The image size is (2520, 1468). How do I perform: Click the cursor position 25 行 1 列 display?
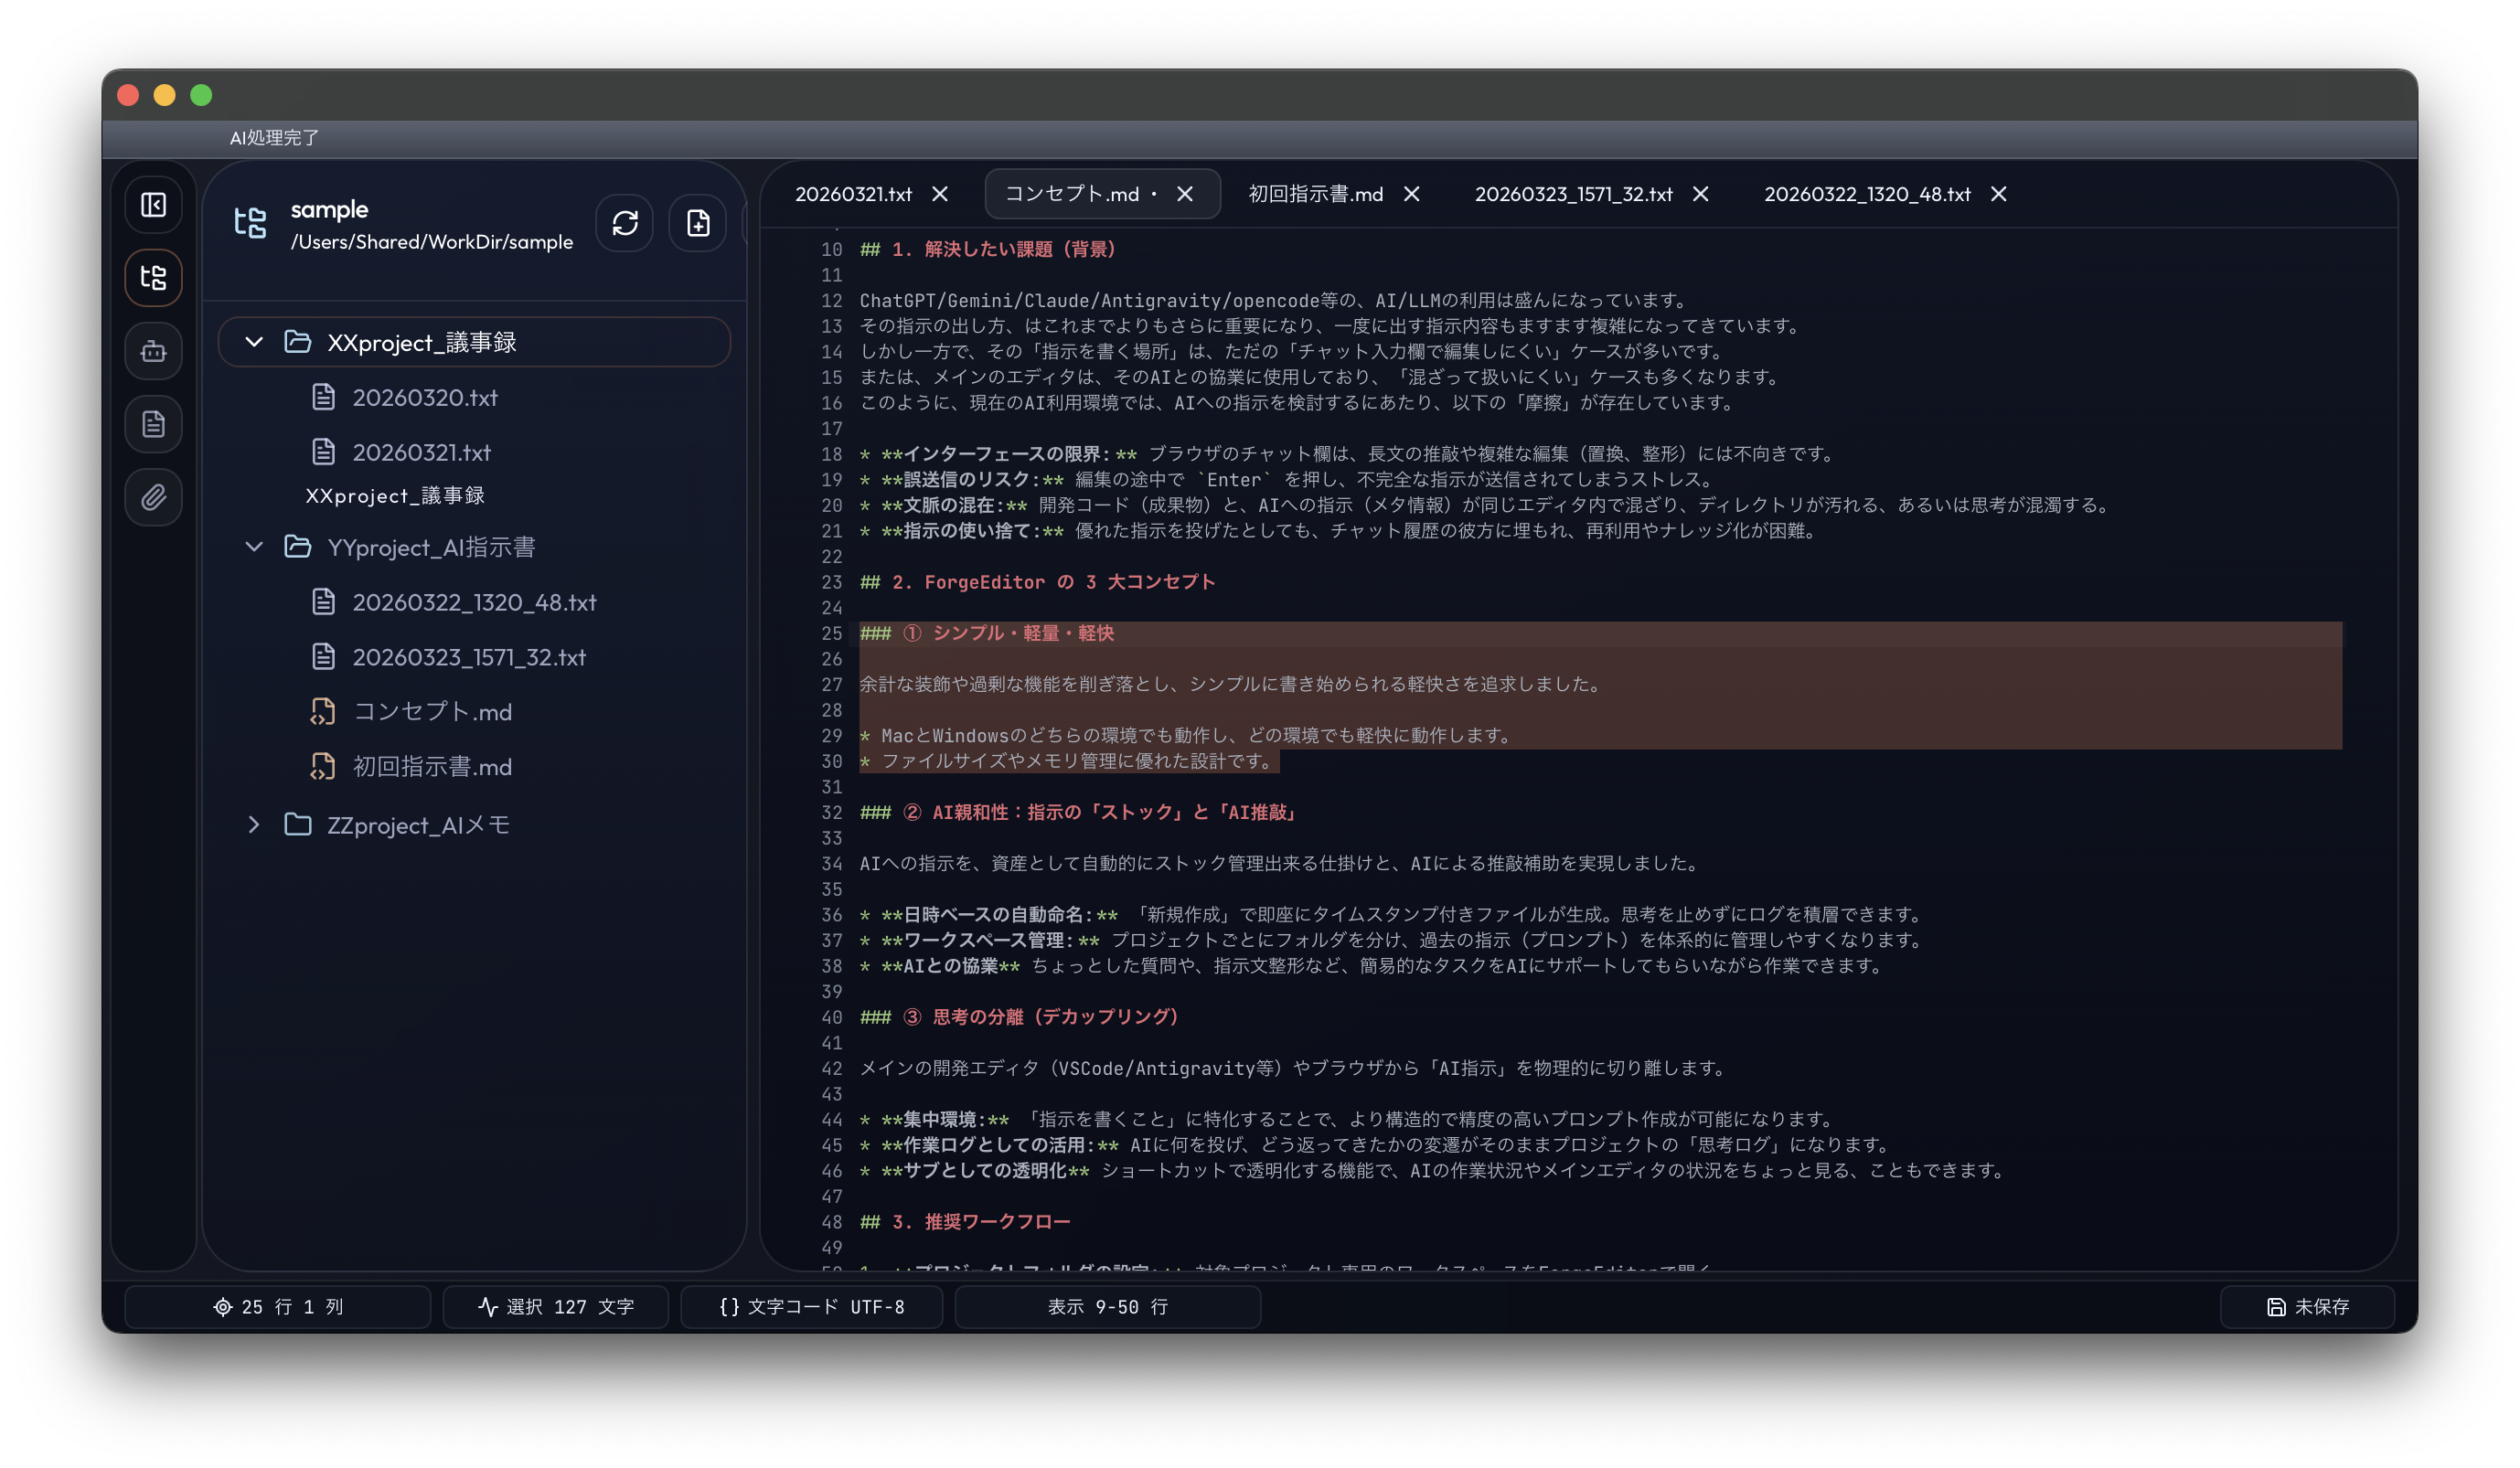click(277, 1306)
